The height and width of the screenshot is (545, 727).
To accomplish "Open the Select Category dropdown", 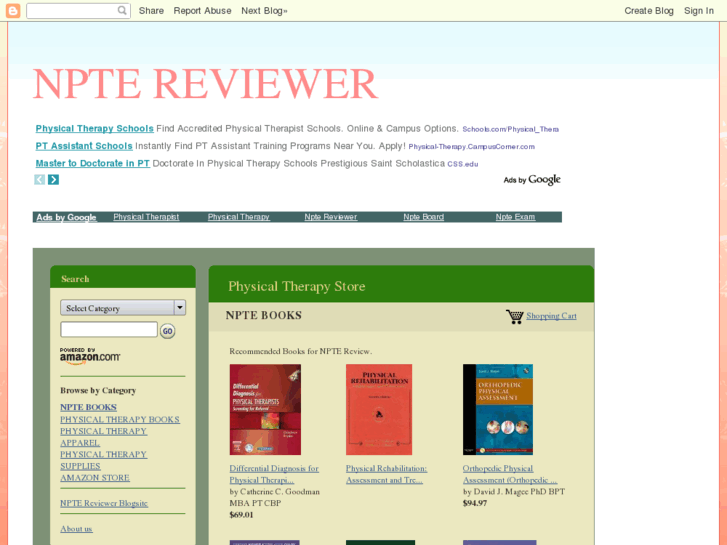I will [123, 308].
